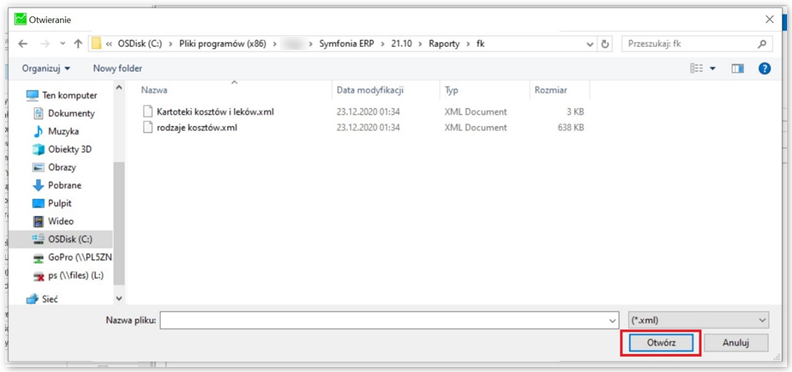Expand the Nazwa pliku dropdown arrow
This screenshot has width=792, height=372.
[613, 320]
